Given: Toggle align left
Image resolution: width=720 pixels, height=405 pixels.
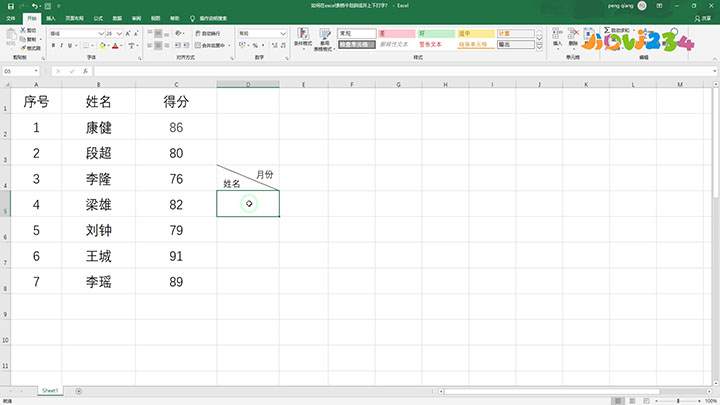Looking at the screenshot, I should (x=150, y=45).
